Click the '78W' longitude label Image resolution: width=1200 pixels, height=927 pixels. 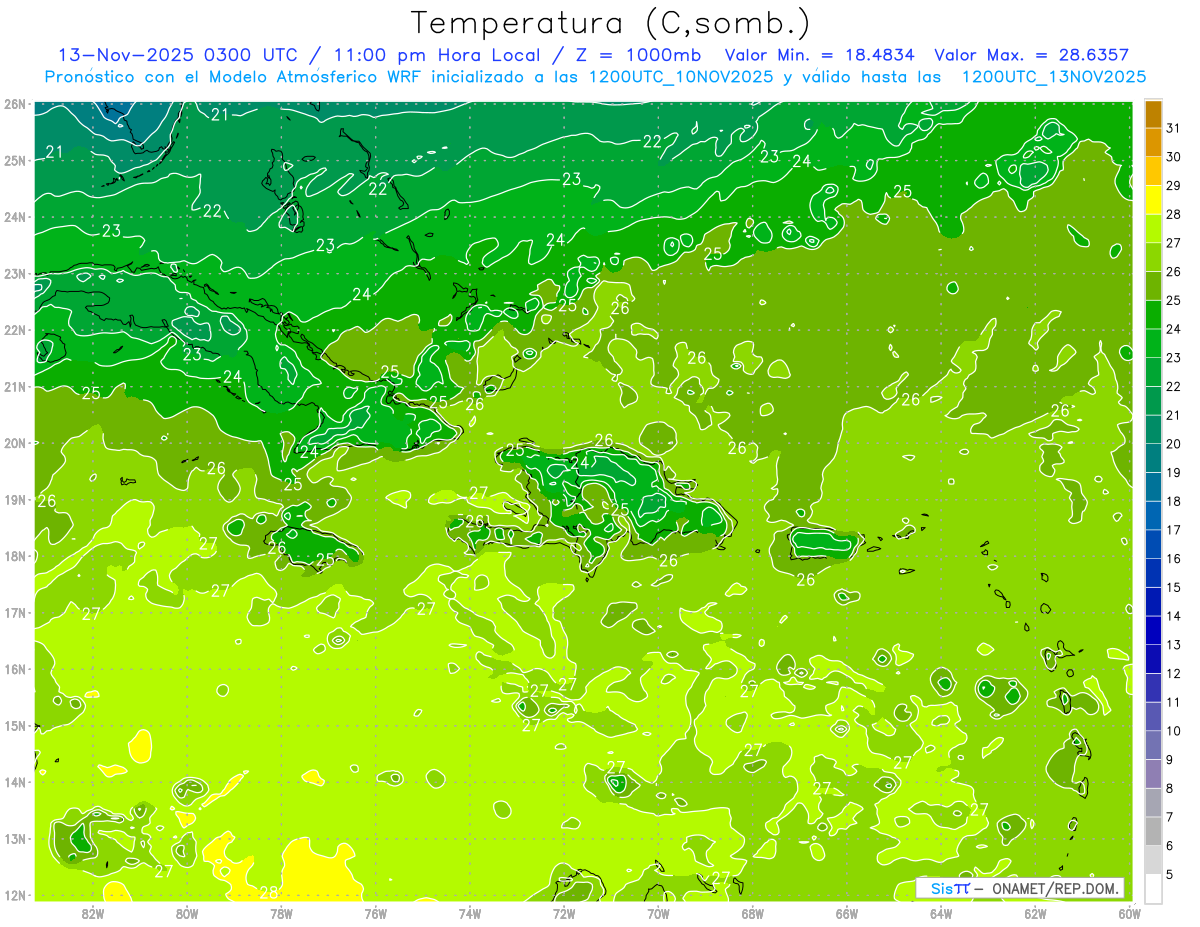[281, 912]
